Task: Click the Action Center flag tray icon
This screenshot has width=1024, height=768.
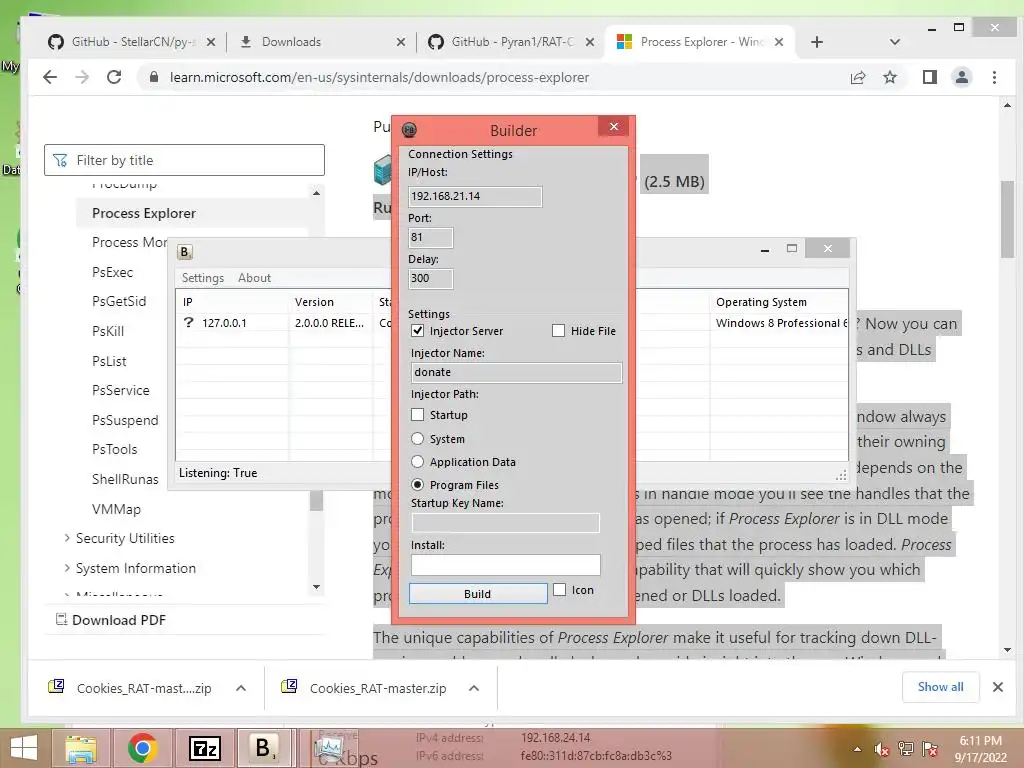Action: (930, 749)
